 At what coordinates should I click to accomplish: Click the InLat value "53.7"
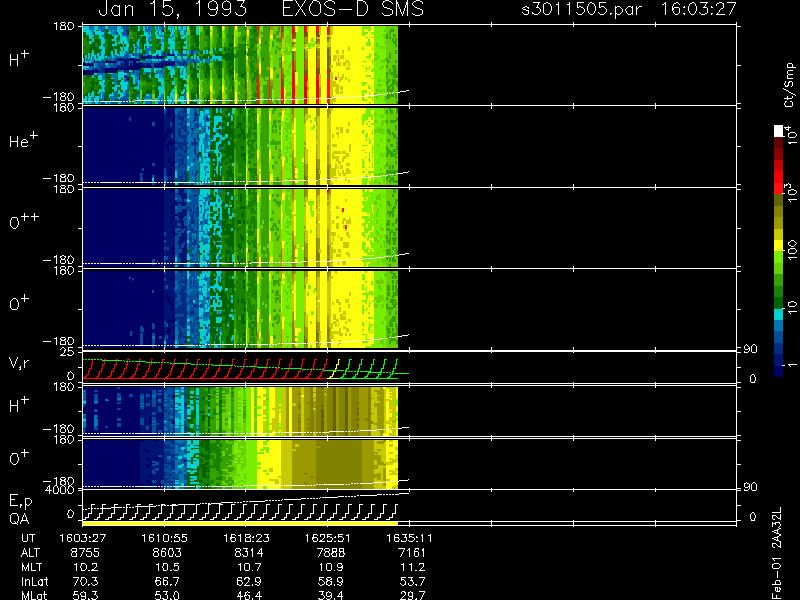click(413, 581)
